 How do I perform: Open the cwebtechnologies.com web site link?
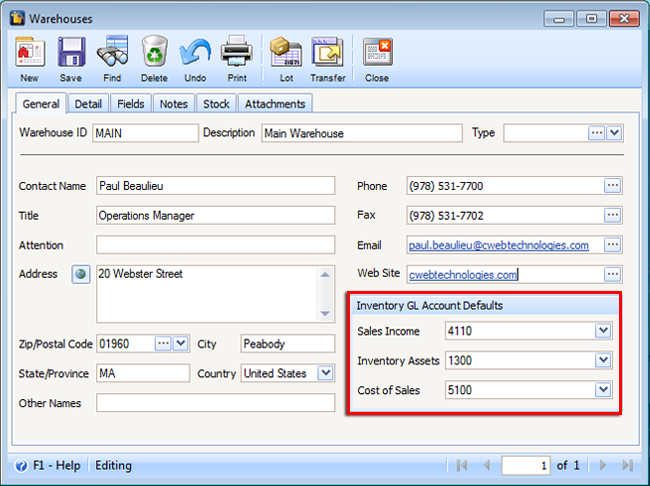tap(463, 275)
